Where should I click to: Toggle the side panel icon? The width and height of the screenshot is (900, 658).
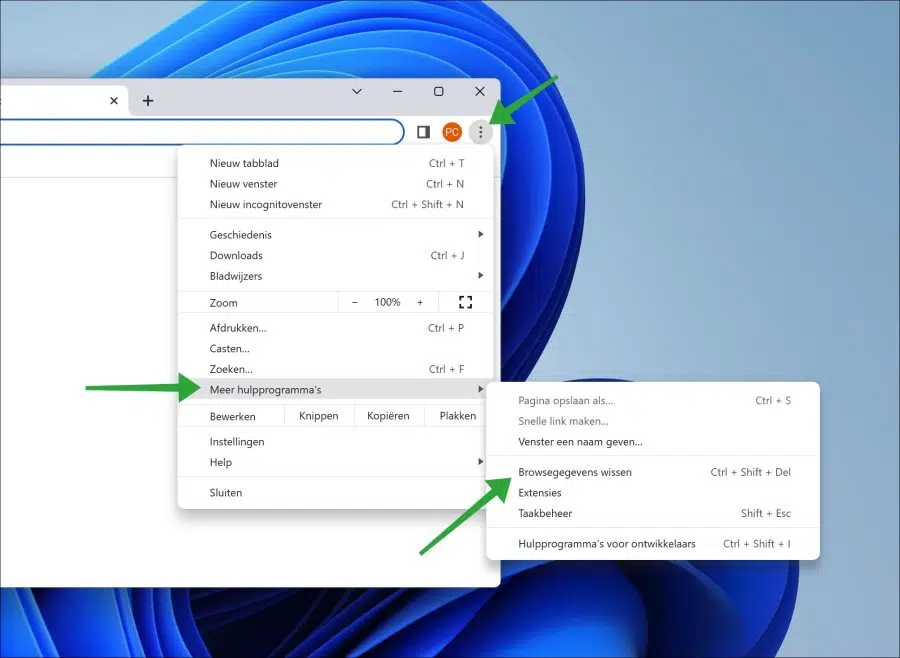point(424,133)
